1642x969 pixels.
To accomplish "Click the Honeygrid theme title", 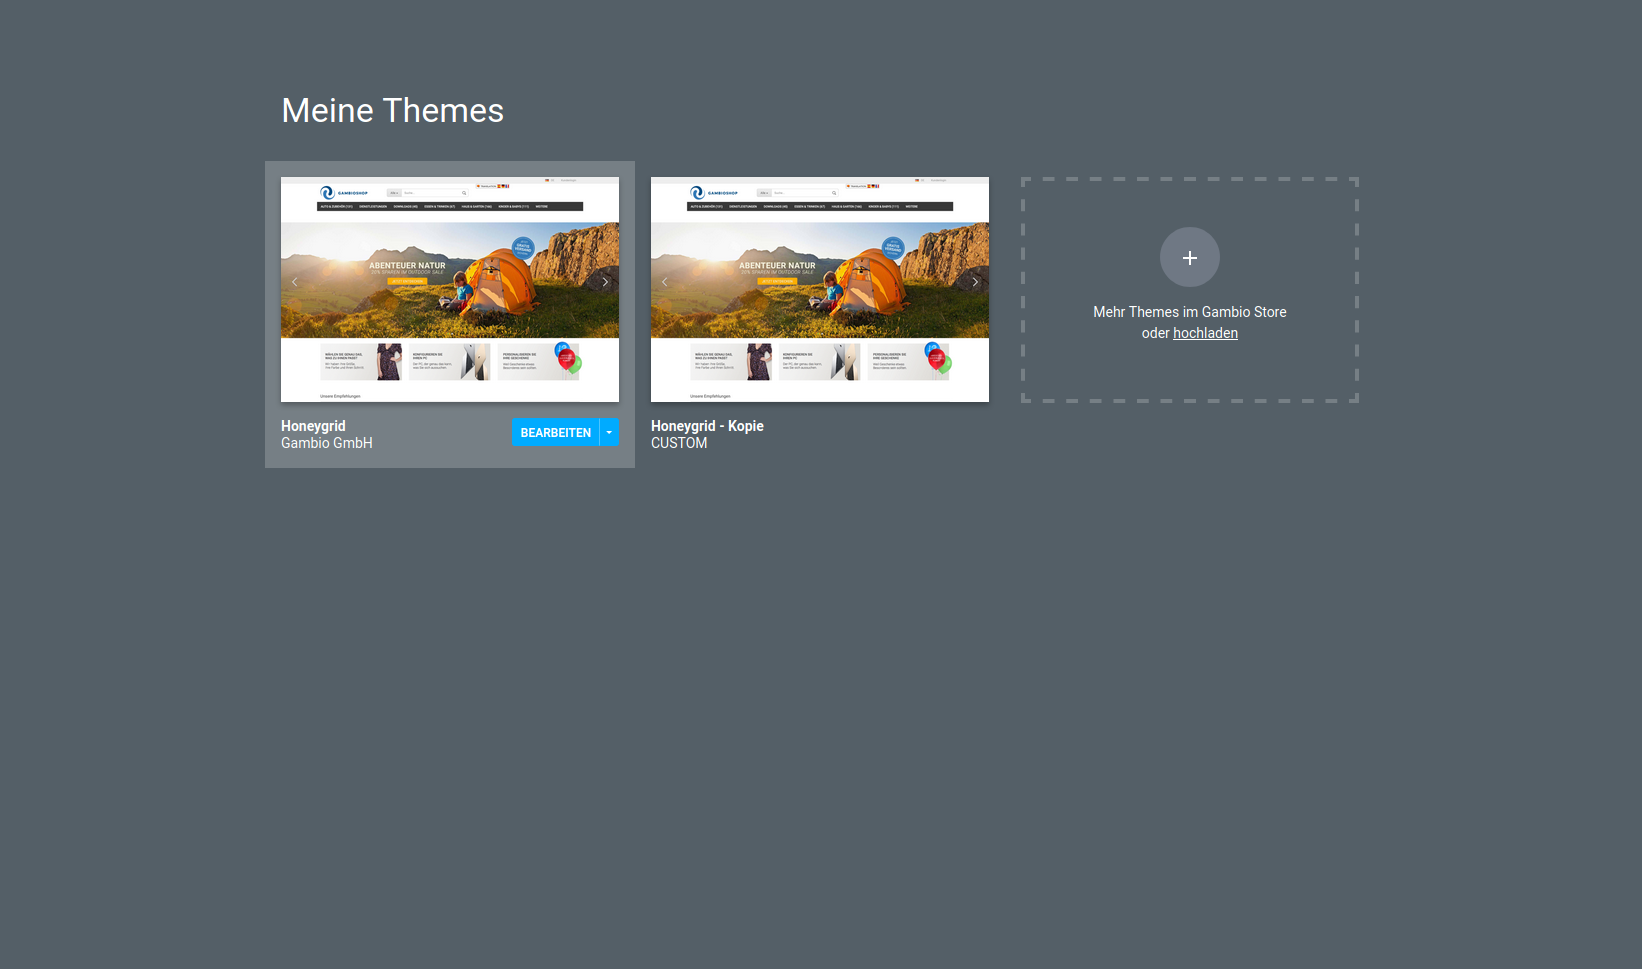I will coord(313,426).
